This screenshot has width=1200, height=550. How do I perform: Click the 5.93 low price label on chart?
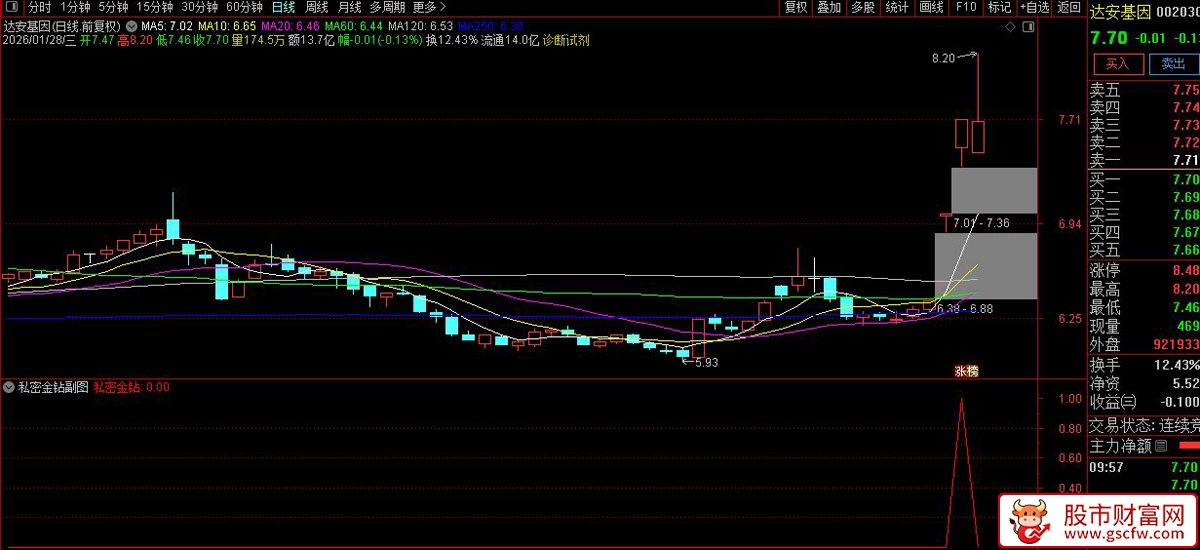[707, 362]
